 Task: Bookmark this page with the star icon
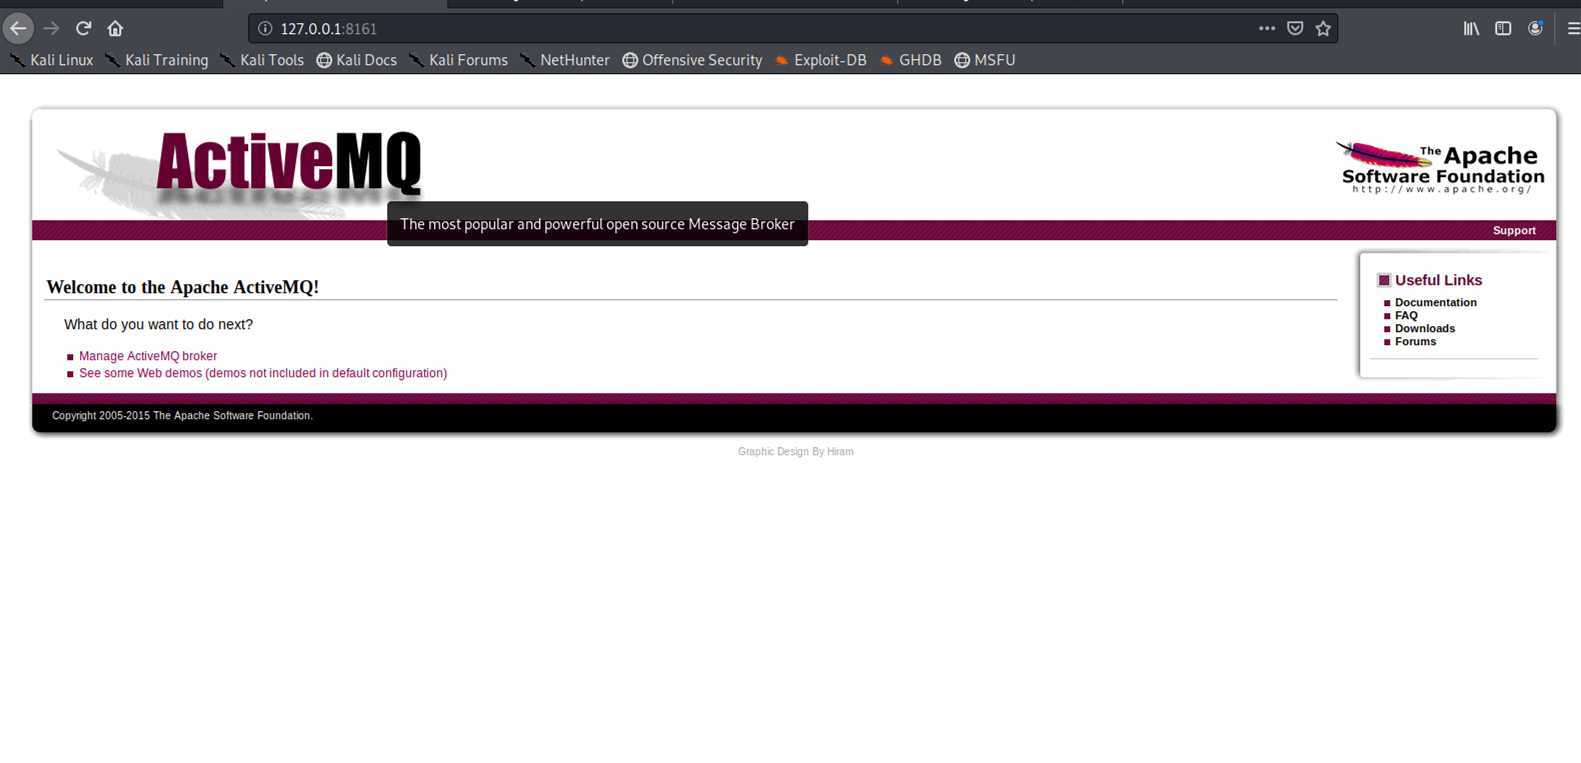1323,28
